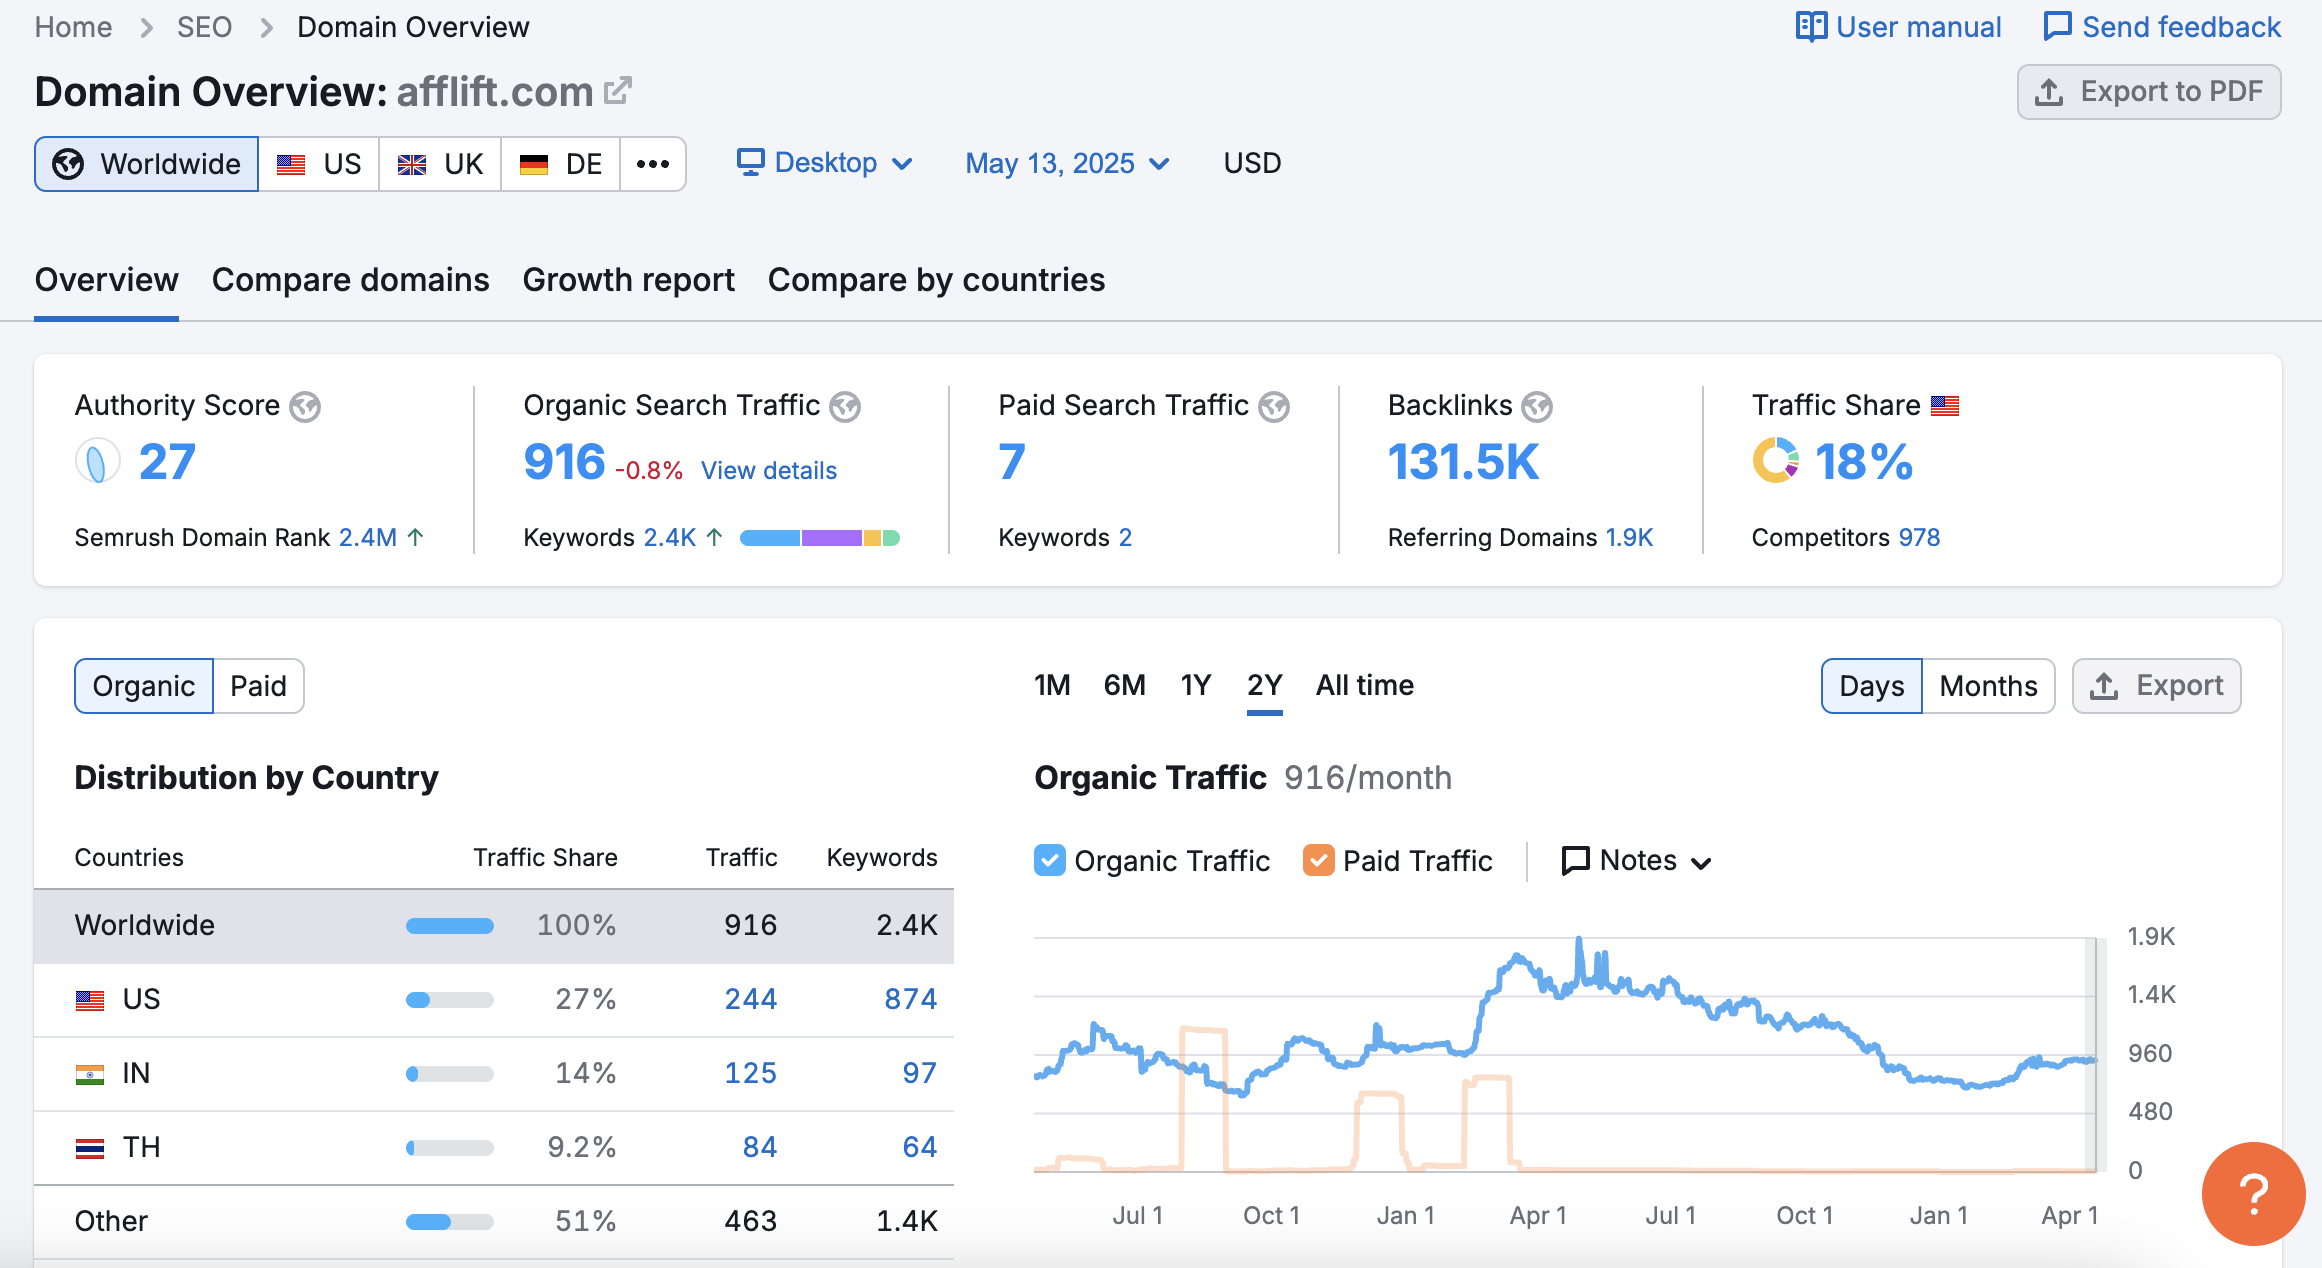Select the Days granularity toggle
The image size is (2322, 1268).
click(1872, 686)
